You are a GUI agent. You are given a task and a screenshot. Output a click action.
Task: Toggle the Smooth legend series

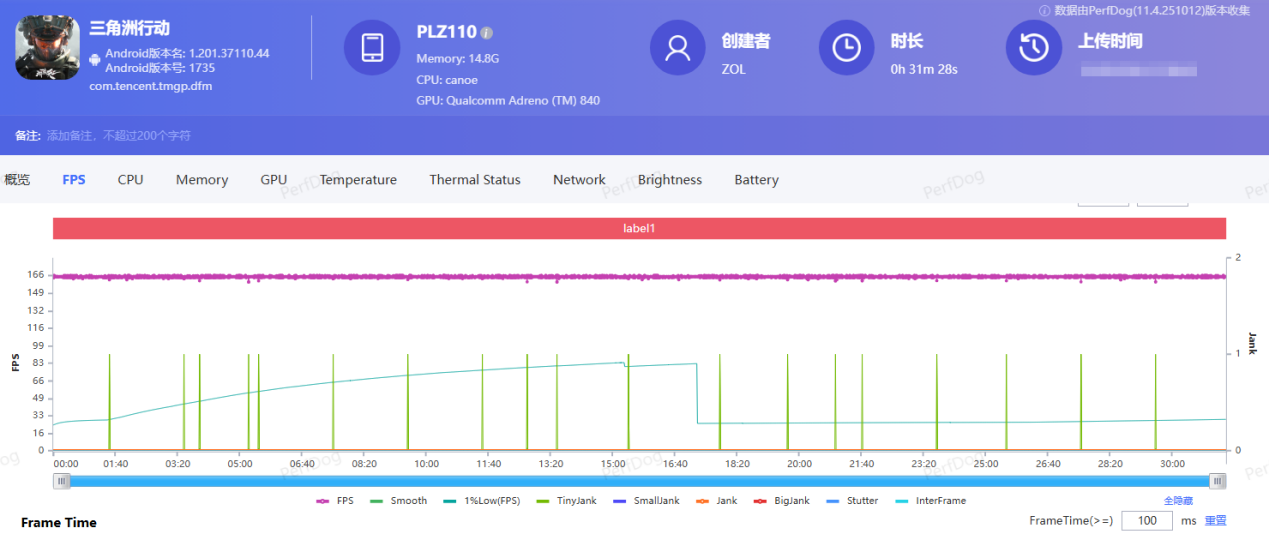(x=398, y=501)
